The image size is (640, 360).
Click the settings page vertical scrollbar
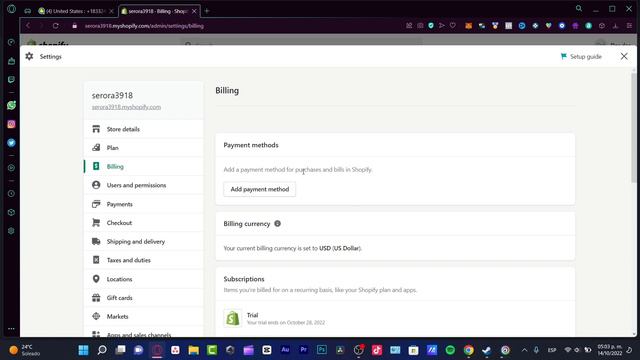tap(633, 127)
